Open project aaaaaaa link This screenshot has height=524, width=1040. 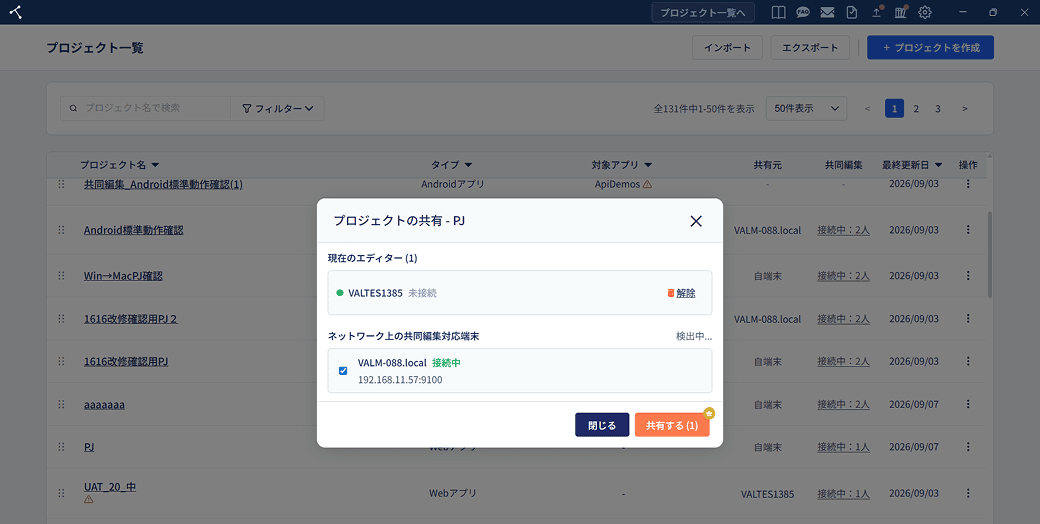pyautogui.click(x=104, y=405)
